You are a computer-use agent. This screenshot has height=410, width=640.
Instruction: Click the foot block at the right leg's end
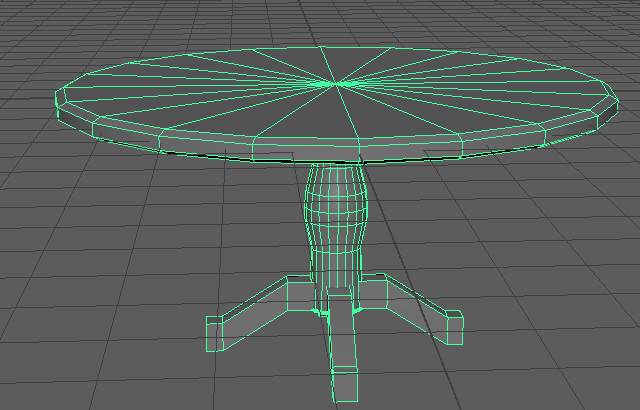(x=455, y=327)
